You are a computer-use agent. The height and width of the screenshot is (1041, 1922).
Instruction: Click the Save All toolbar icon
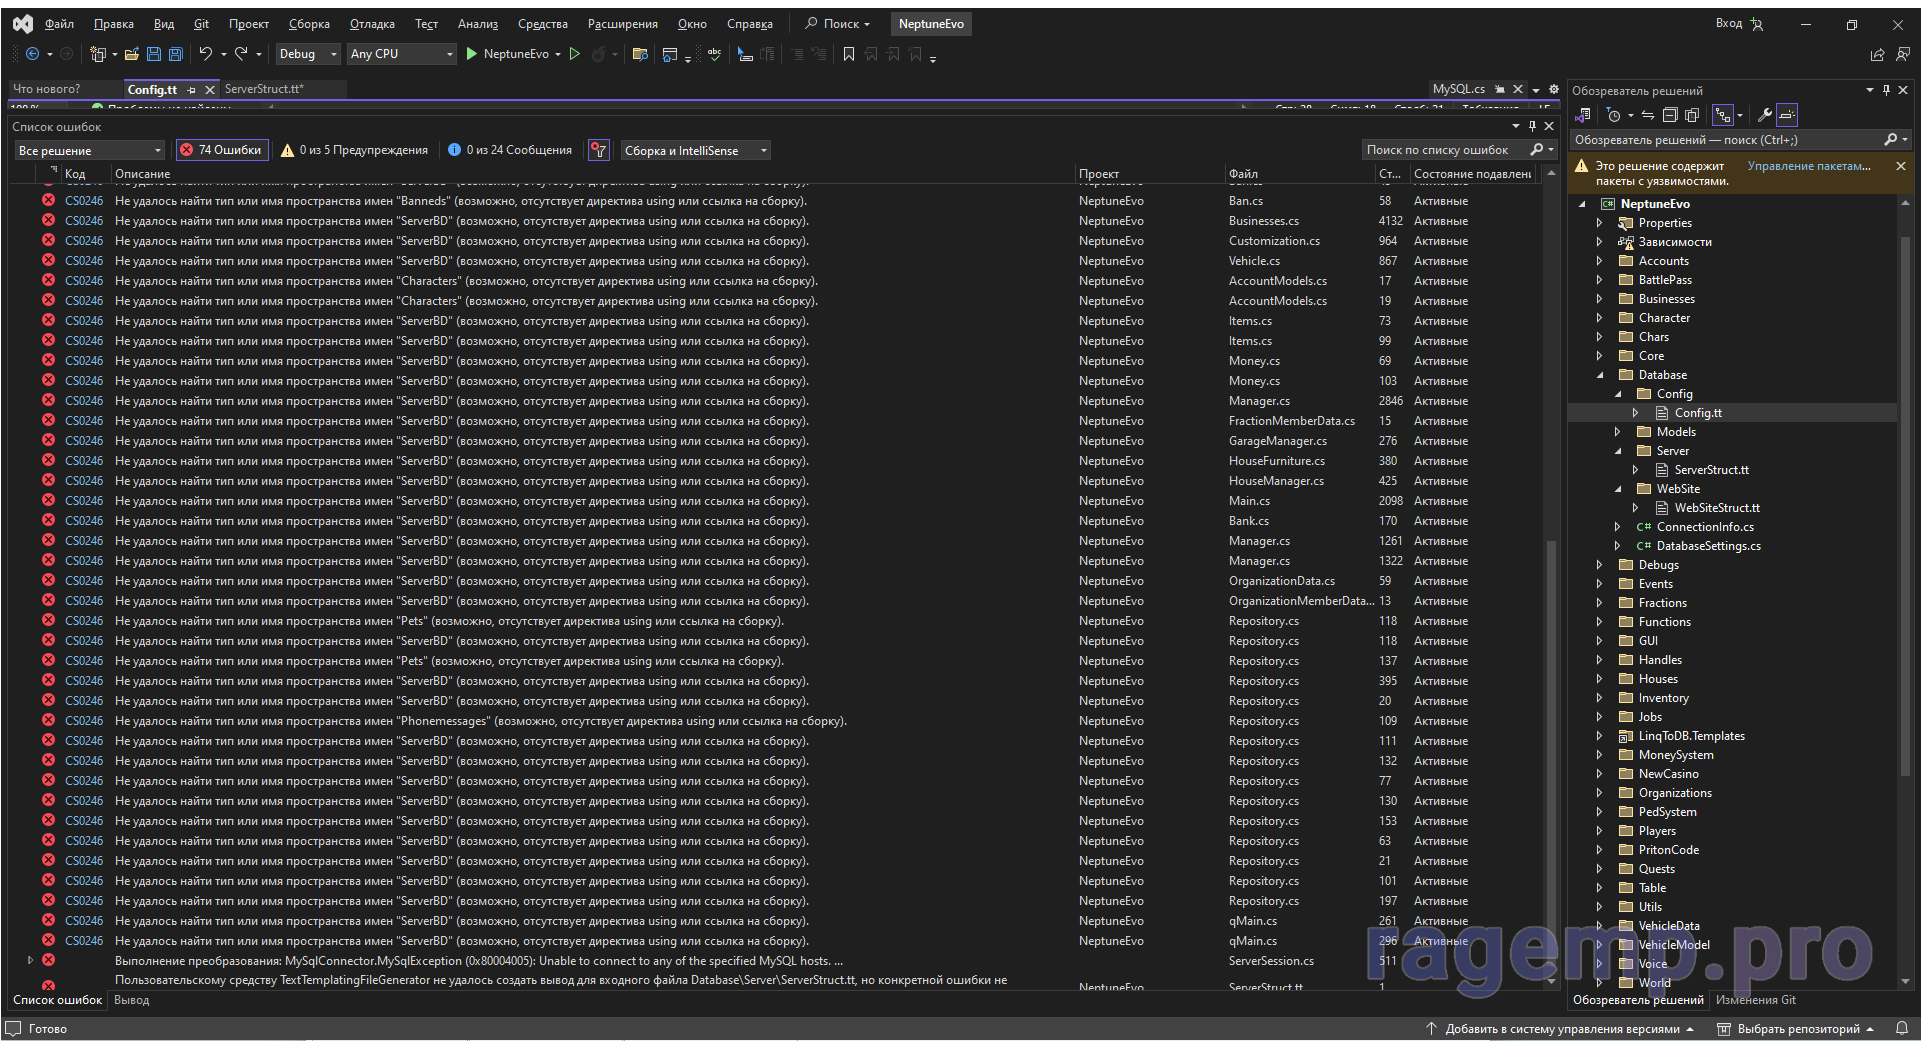tap(176, 54)
